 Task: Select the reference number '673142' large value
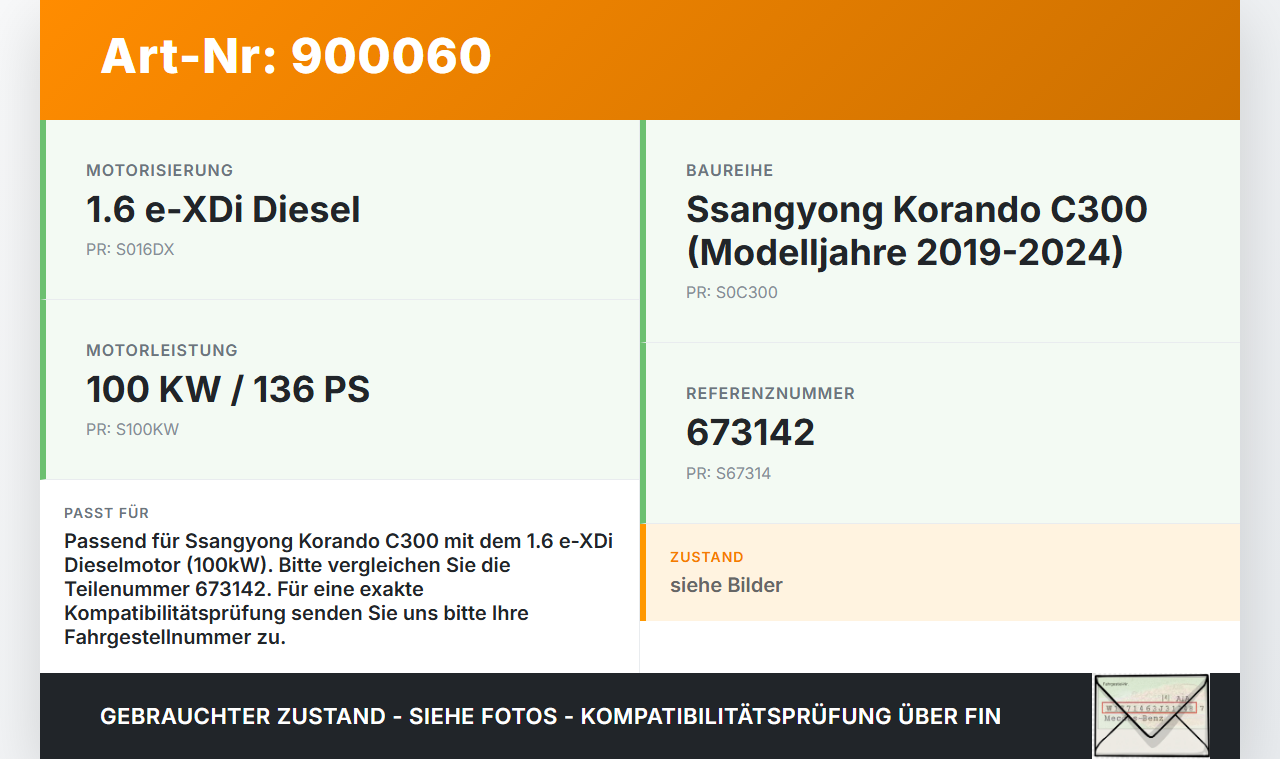pyautogui.click(x=750, y=433)
